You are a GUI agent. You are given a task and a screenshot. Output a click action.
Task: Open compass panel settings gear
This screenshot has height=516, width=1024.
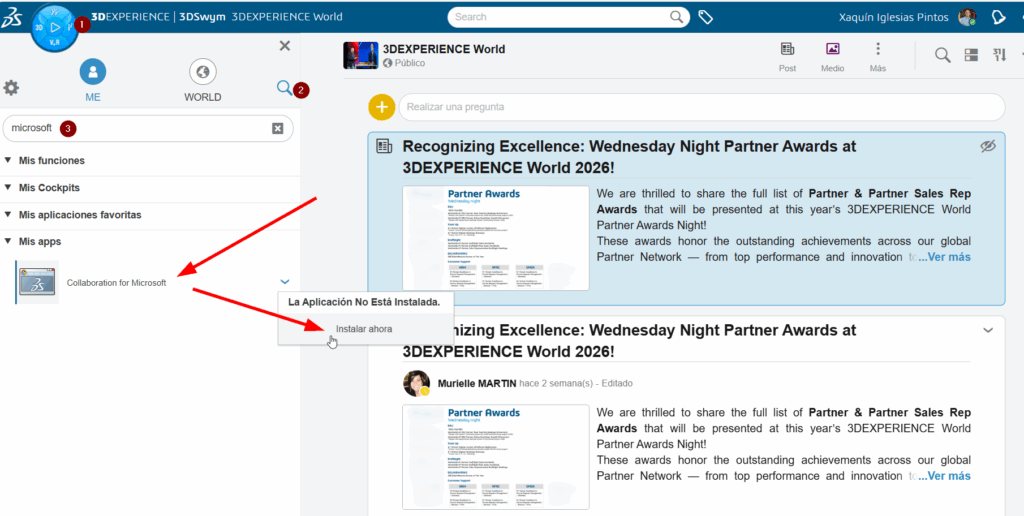tap(11, 88)
